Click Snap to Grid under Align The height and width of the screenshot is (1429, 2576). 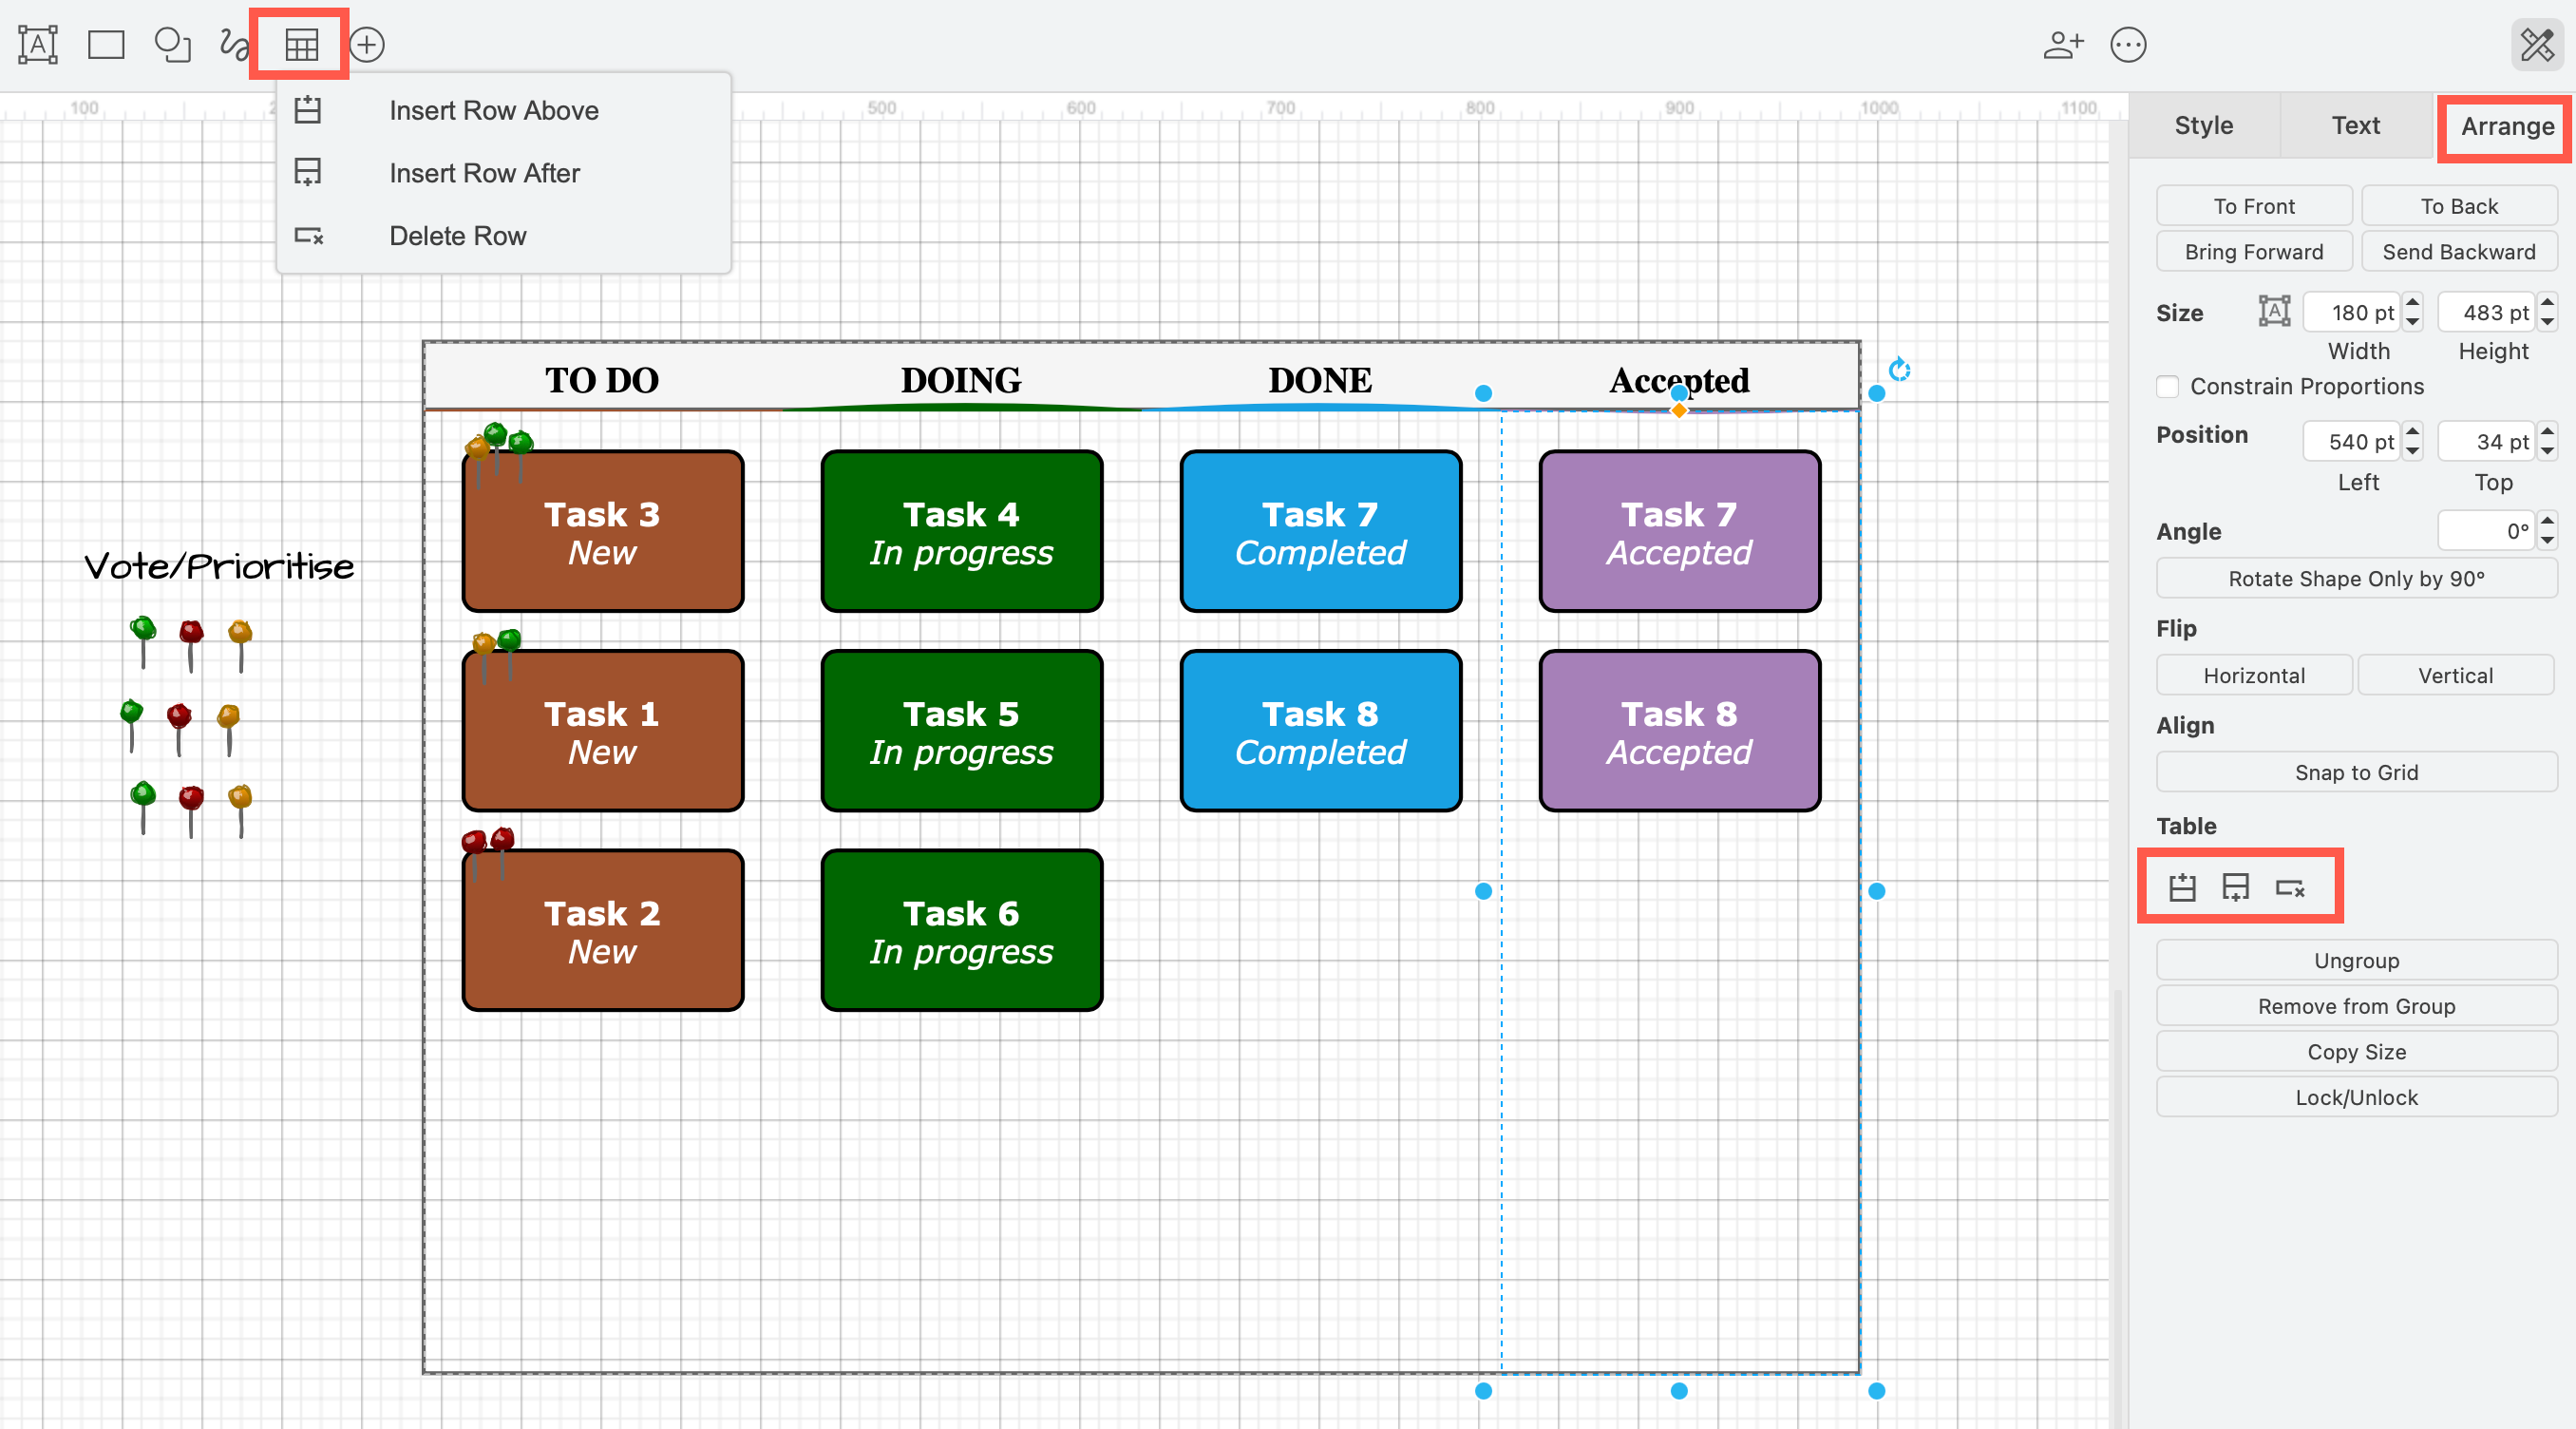pyautogui.click(x=2356, y=772)
